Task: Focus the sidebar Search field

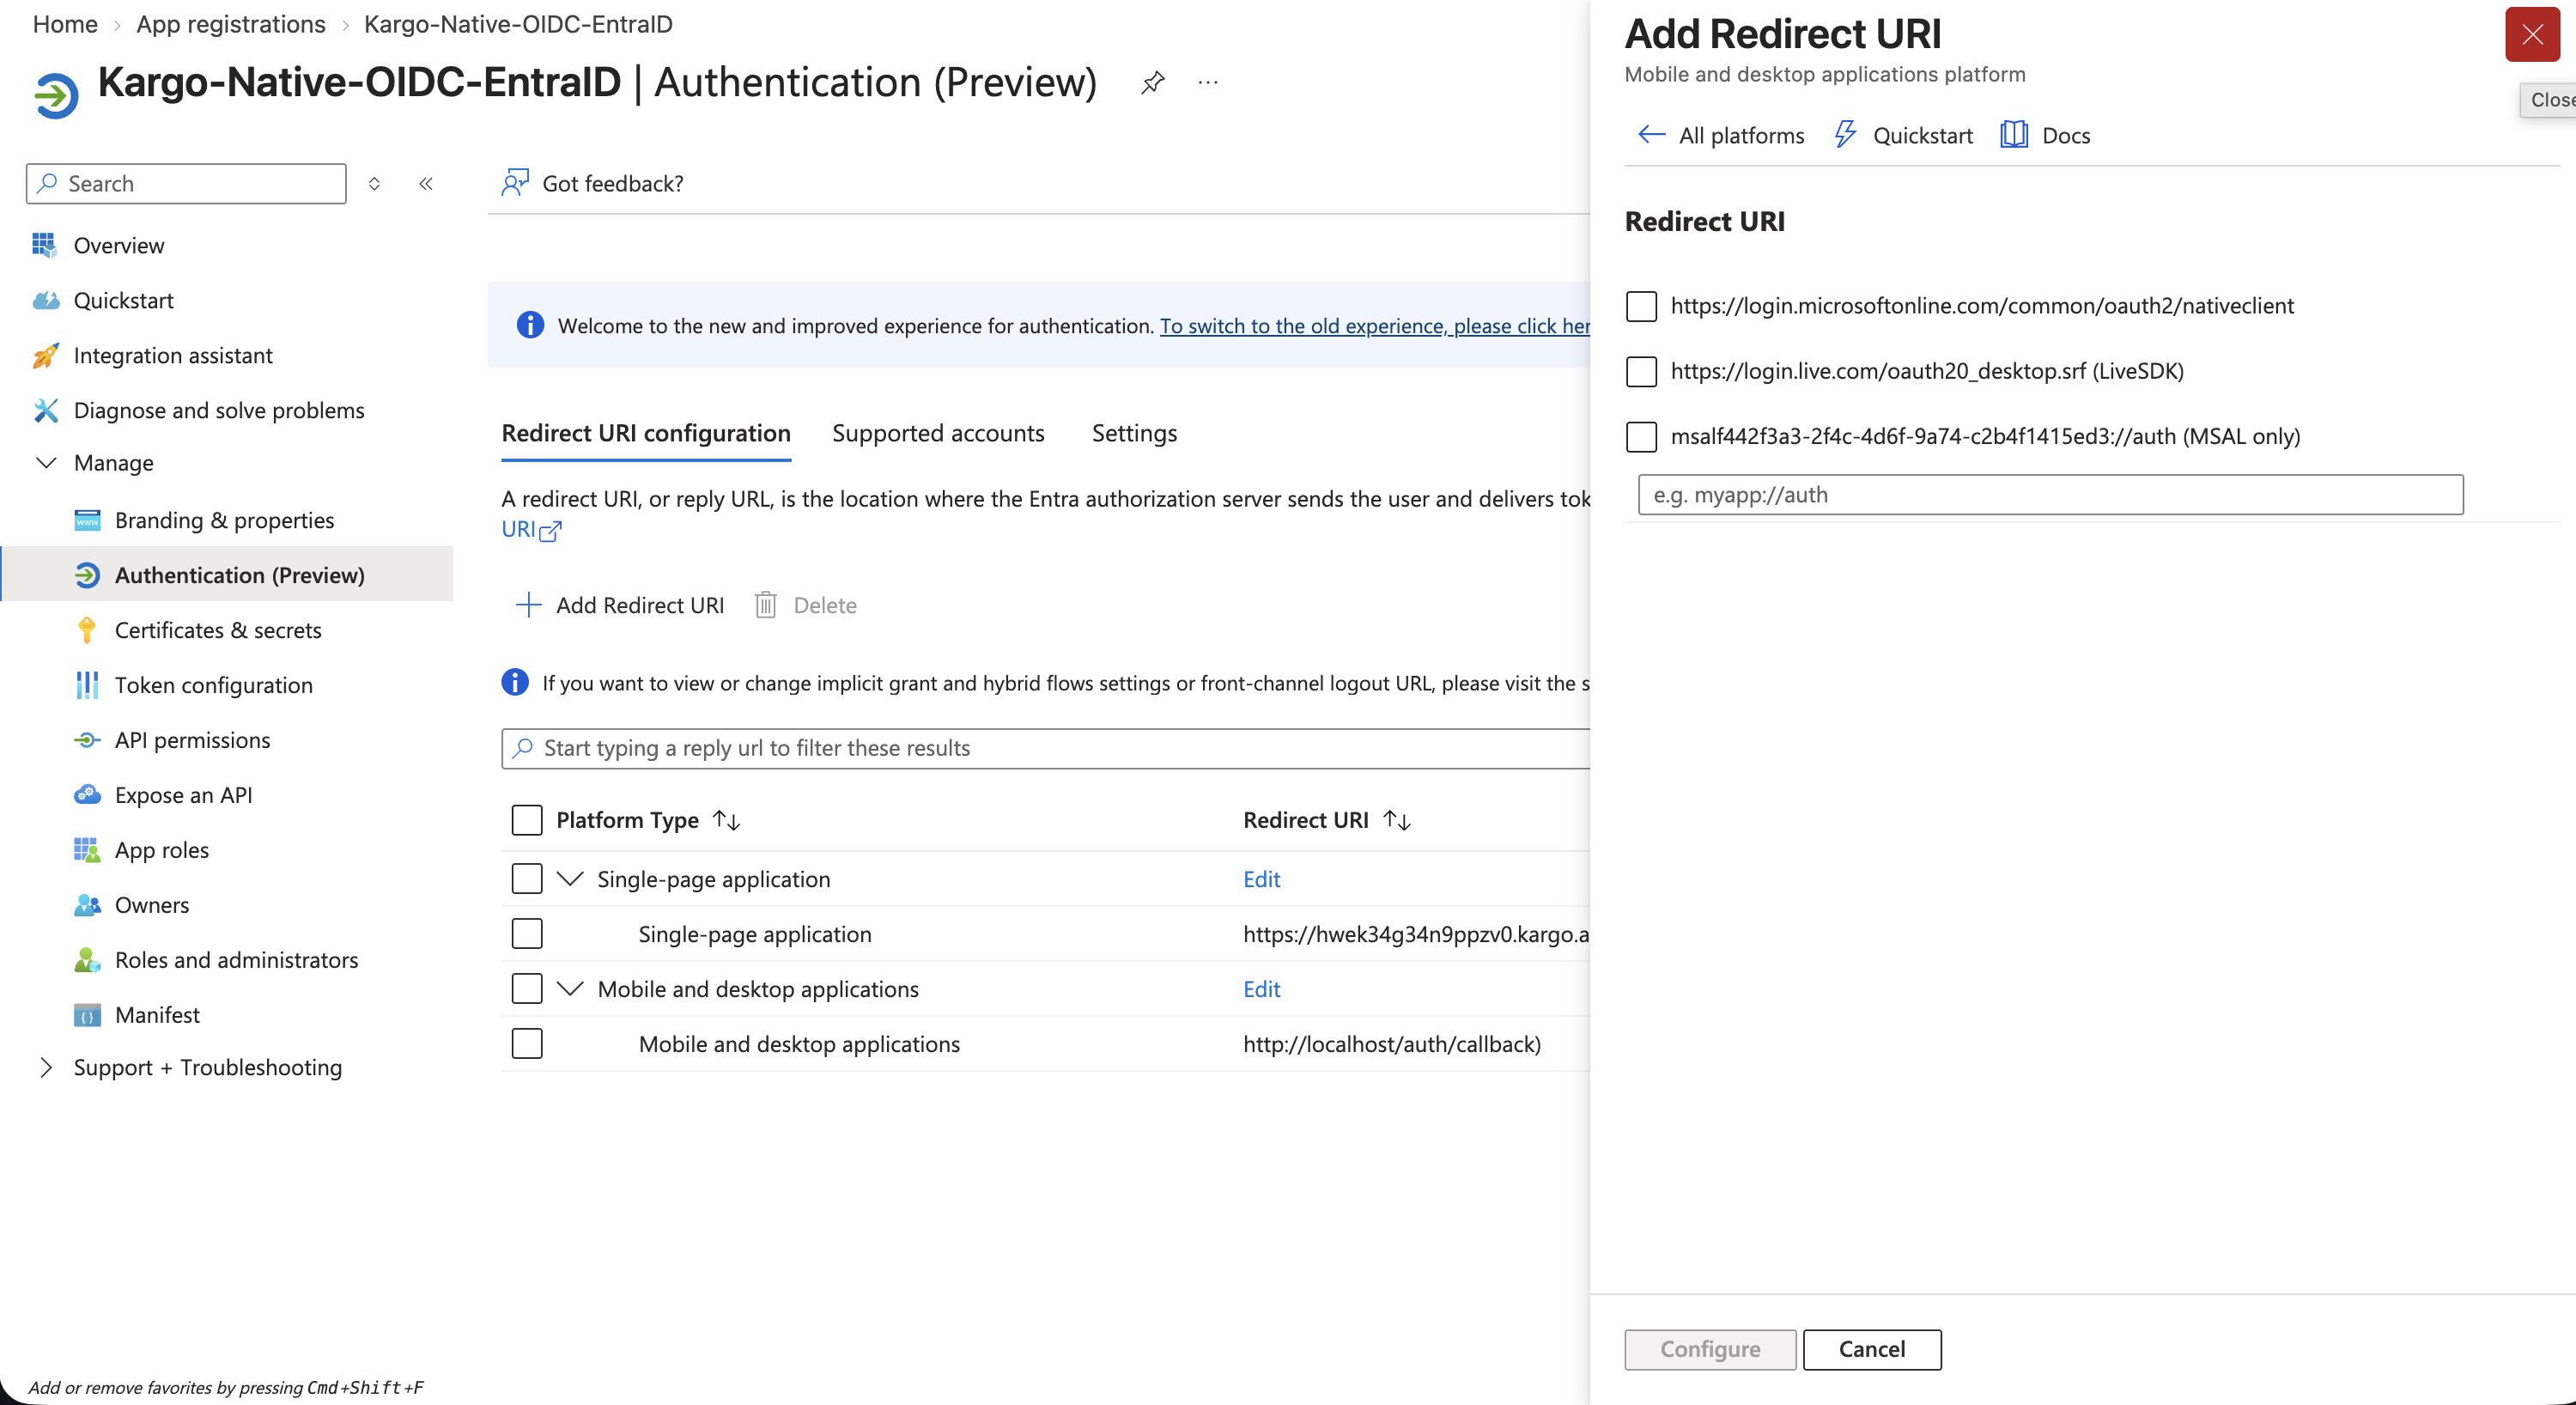Action: click(186, 183)
